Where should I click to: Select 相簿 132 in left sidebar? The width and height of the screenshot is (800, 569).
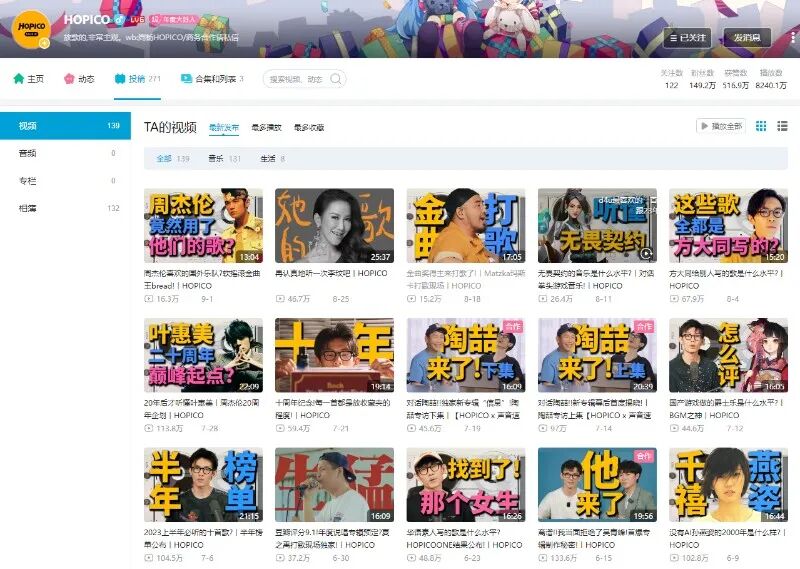pos(65,208)
